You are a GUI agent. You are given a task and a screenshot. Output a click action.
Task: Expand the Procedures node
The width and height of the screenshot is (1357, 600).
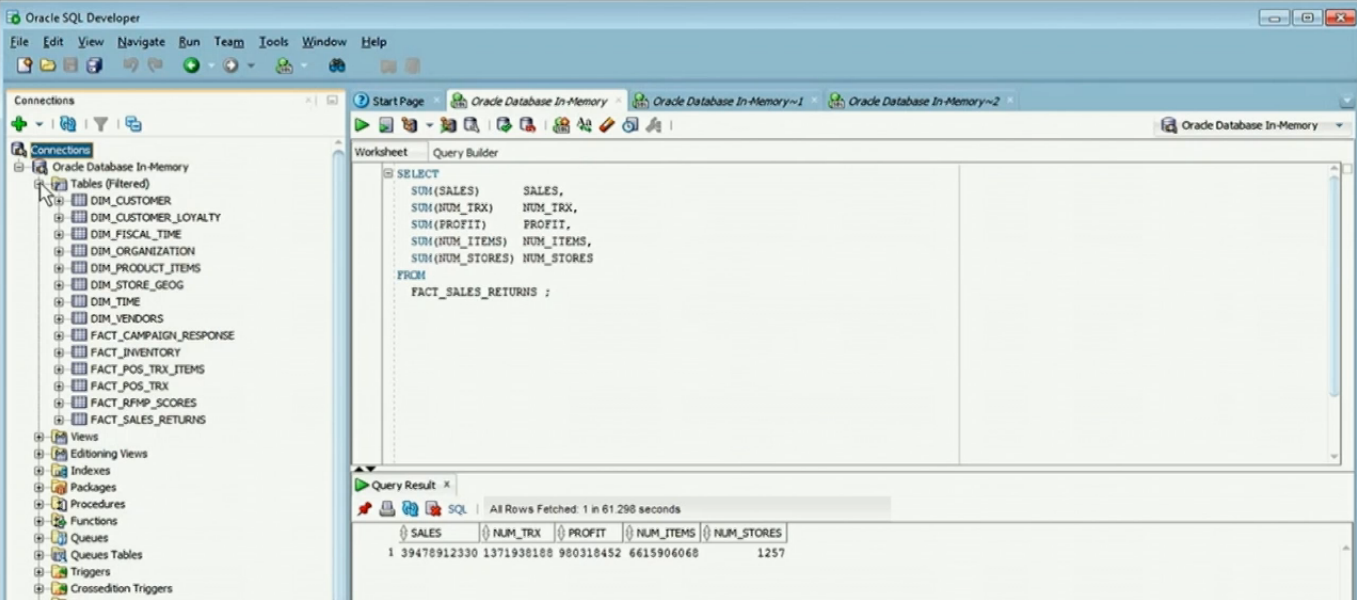39,504
